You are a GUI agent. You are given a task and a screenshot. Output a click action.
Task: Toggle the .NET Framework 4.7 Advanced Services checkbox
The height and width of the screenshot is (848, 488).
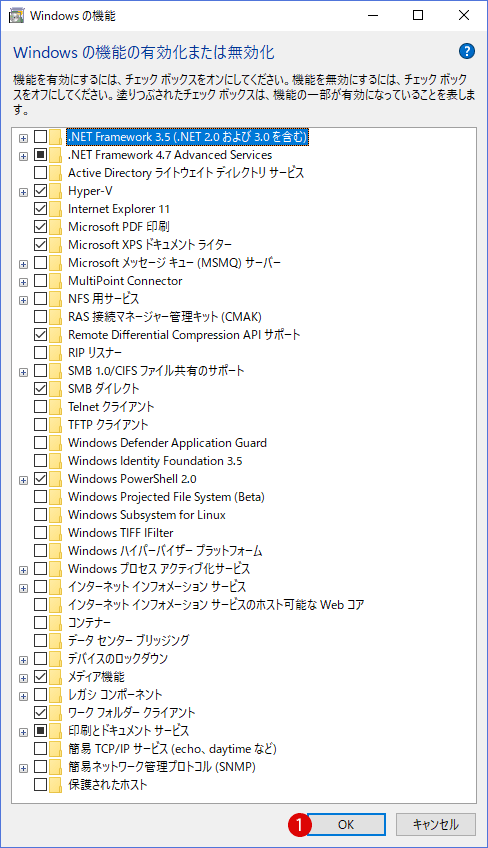40,155
